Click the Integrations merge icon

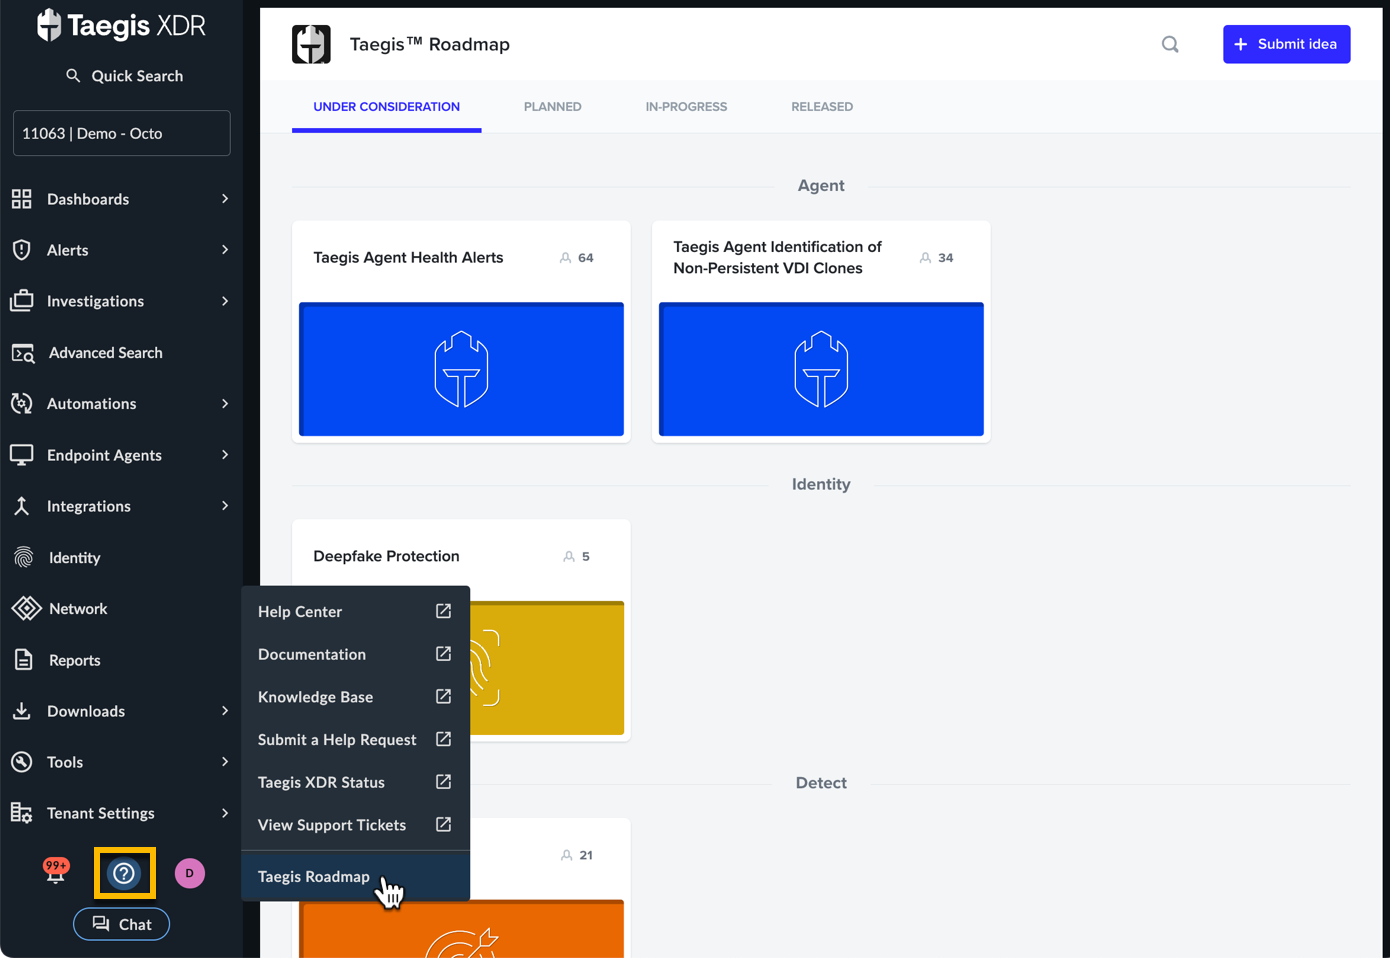pos(22,506)
